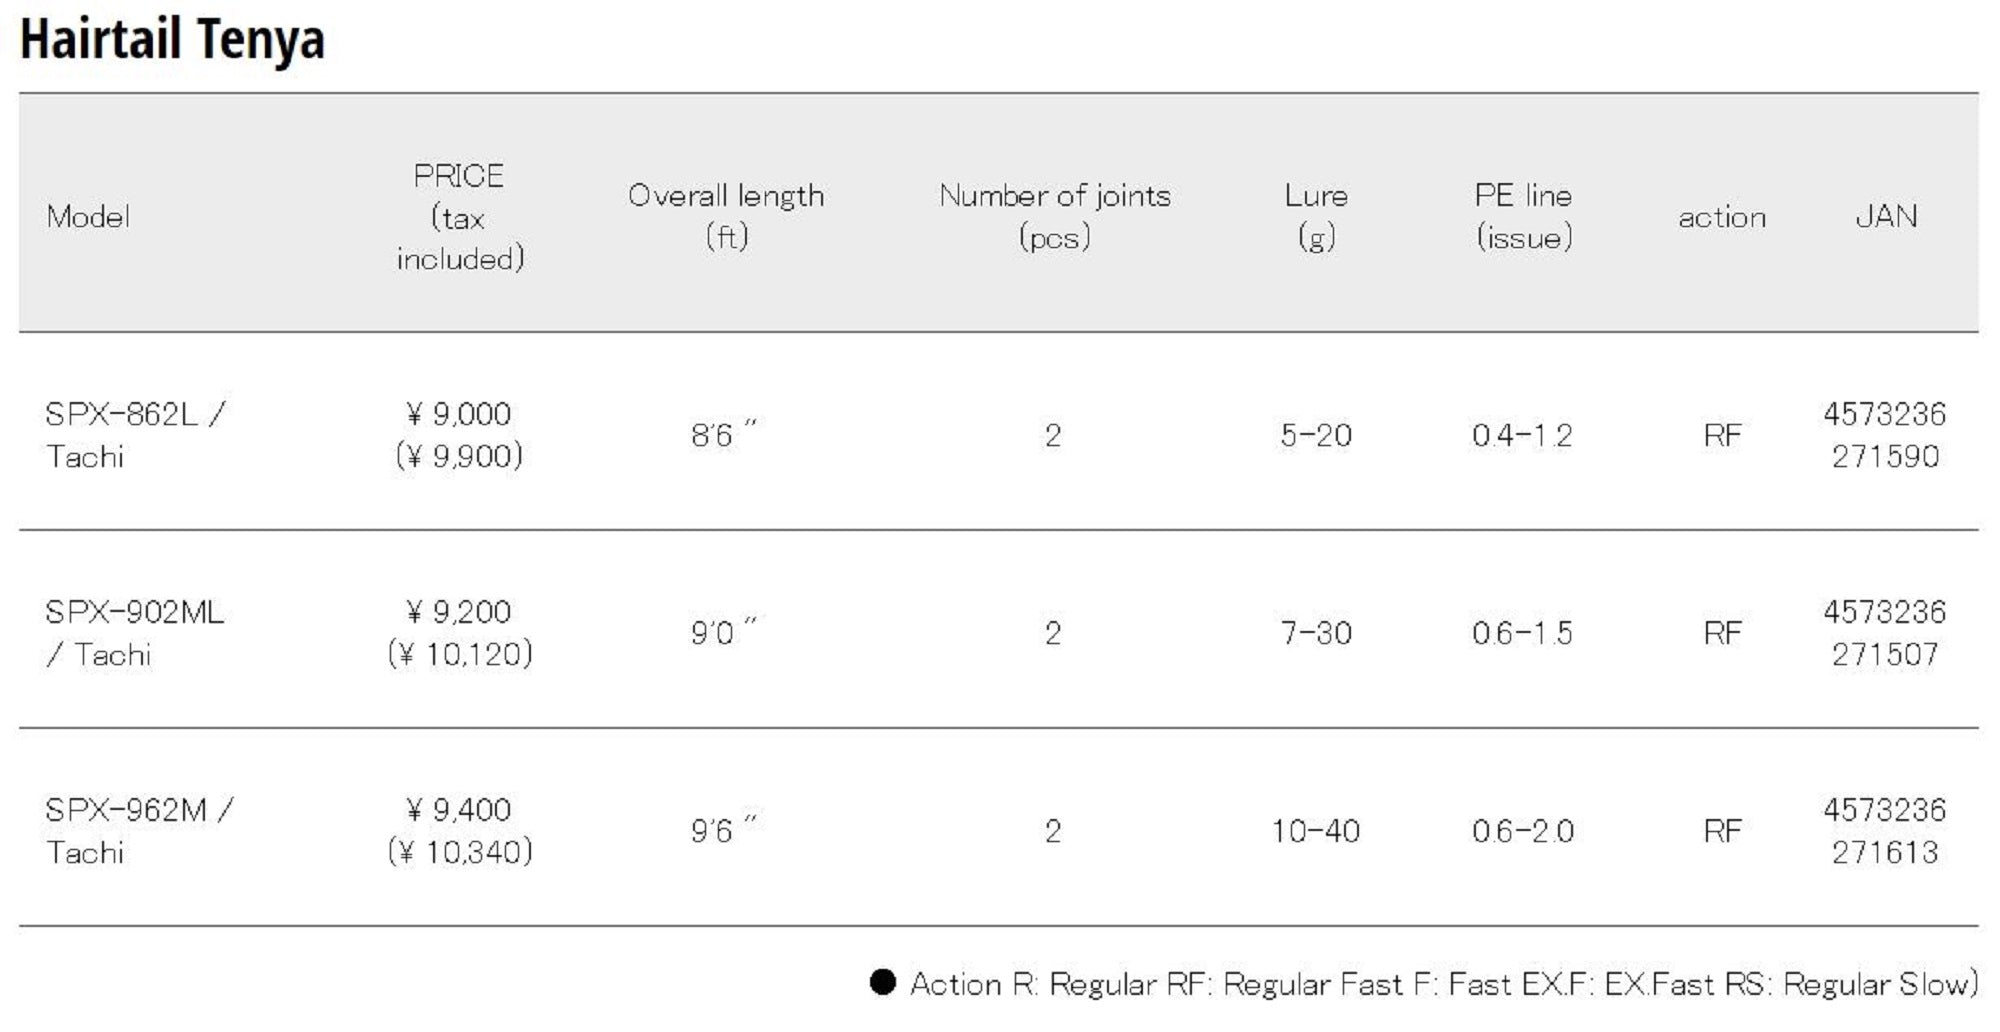2000x1032 pixels.
Task: Click the Hairtail Tenya heading
Action: pos(172,40)
